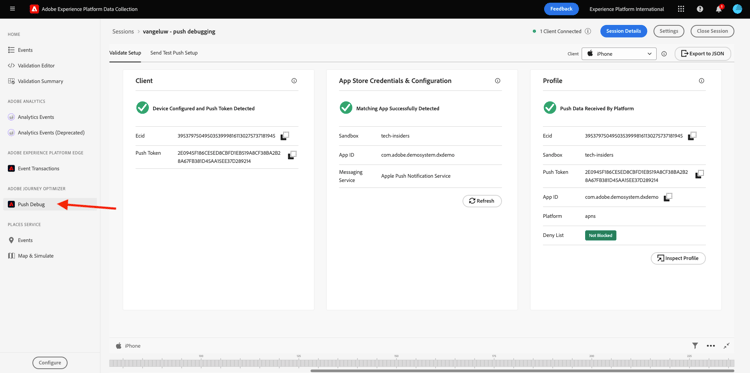750x373 pixels.
Task: Show info about connected clients
Action: (x=588, y=31)
